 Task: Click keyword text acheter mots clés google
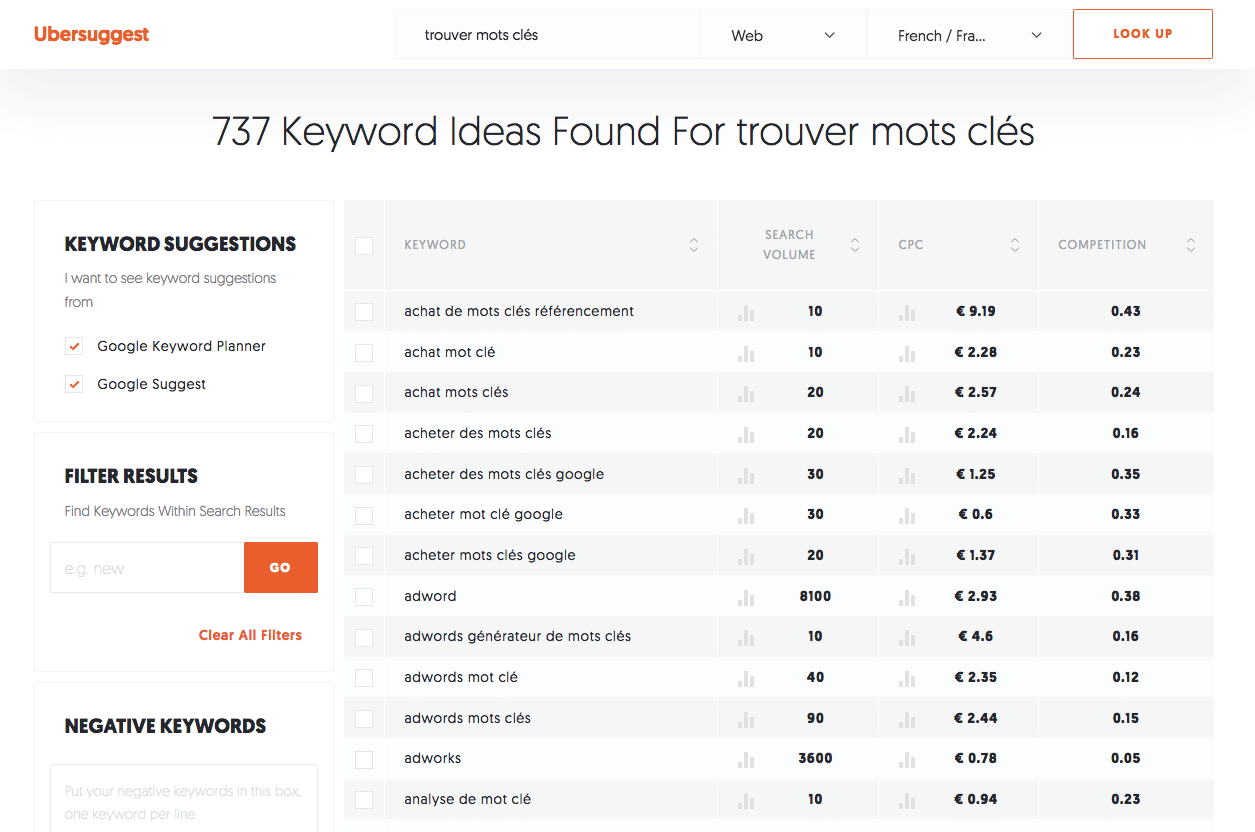click(490, 555)
